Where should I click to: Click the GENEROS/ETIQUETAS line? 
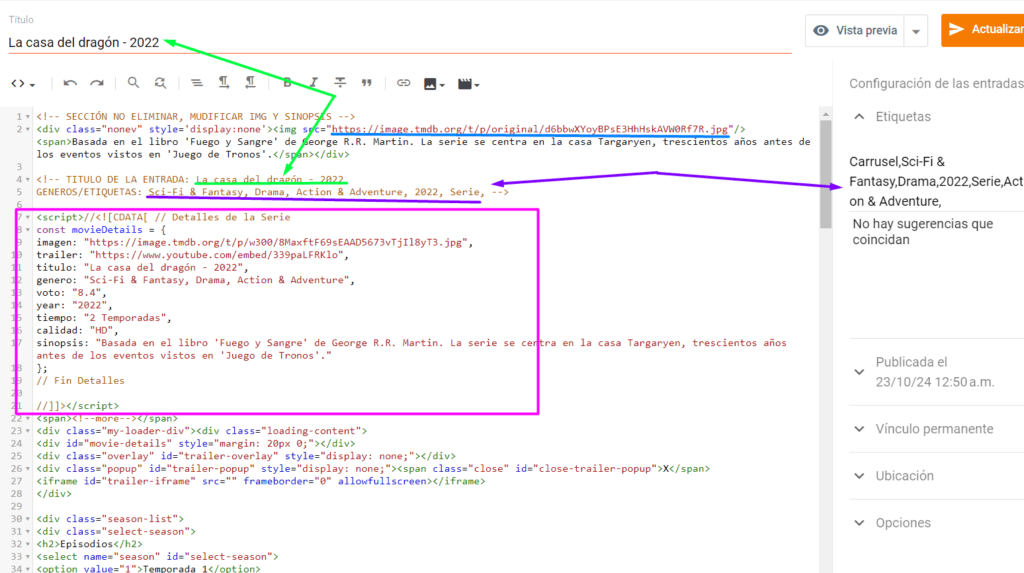(x=272, y=192)
